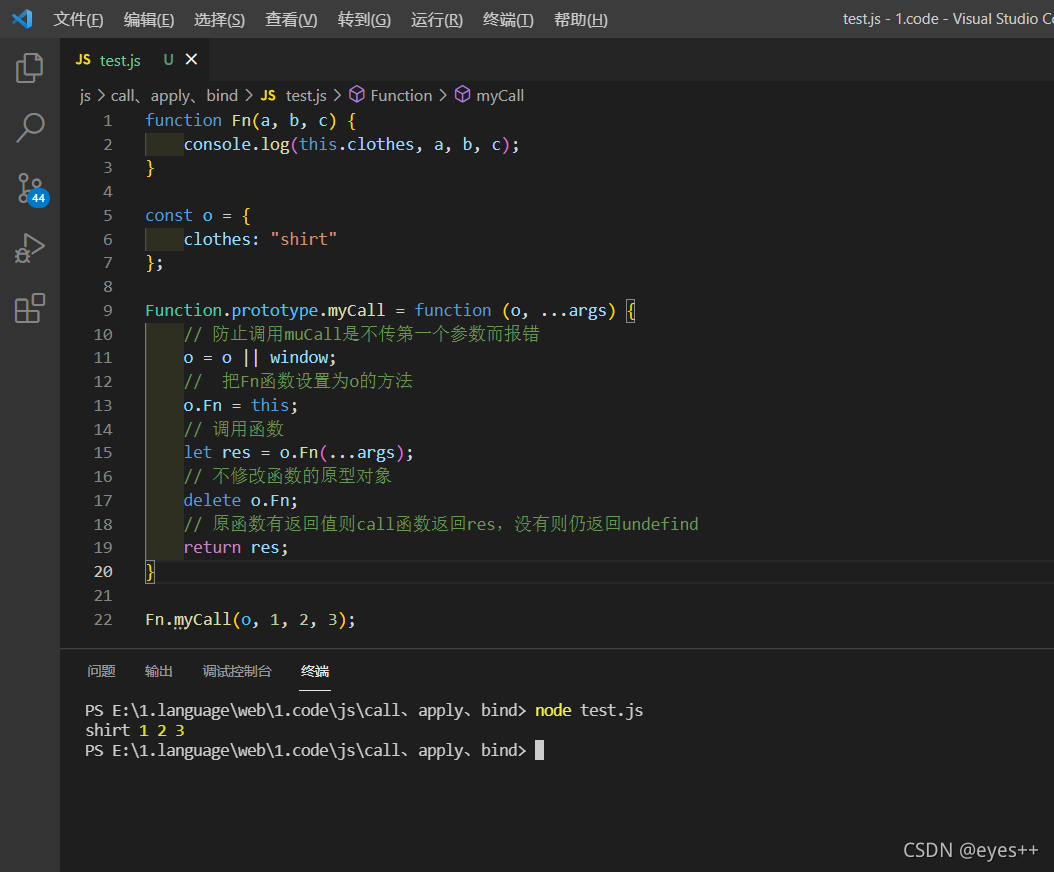Click 'Function.prototype.myCall' on line 9
This screenshot has height=872, width=1054.
[x=266, y=311]
